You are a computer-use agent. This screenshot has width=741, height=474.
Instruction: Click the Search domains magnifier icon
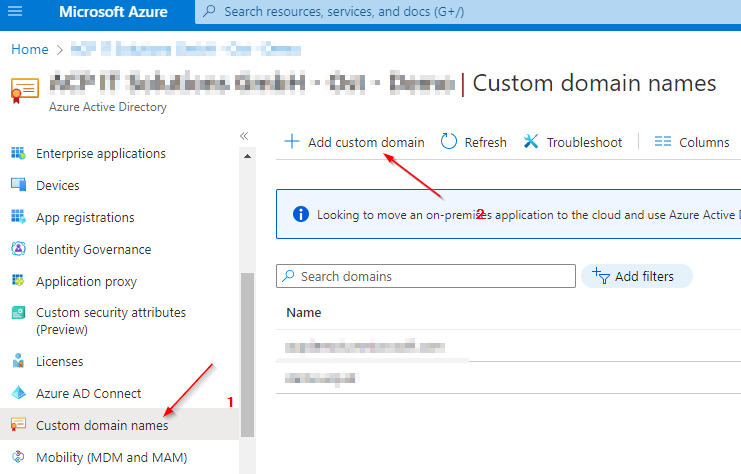click(288, 276)
